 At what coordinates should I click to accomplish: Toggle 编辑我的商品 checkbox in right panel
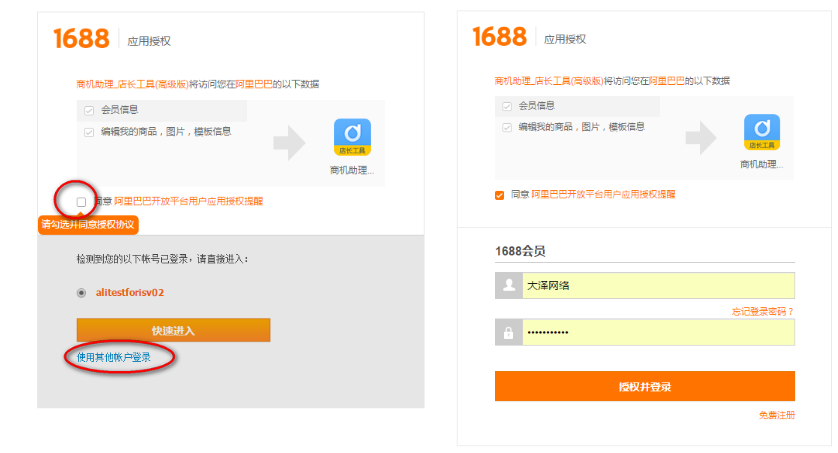[x=507, y=128]
